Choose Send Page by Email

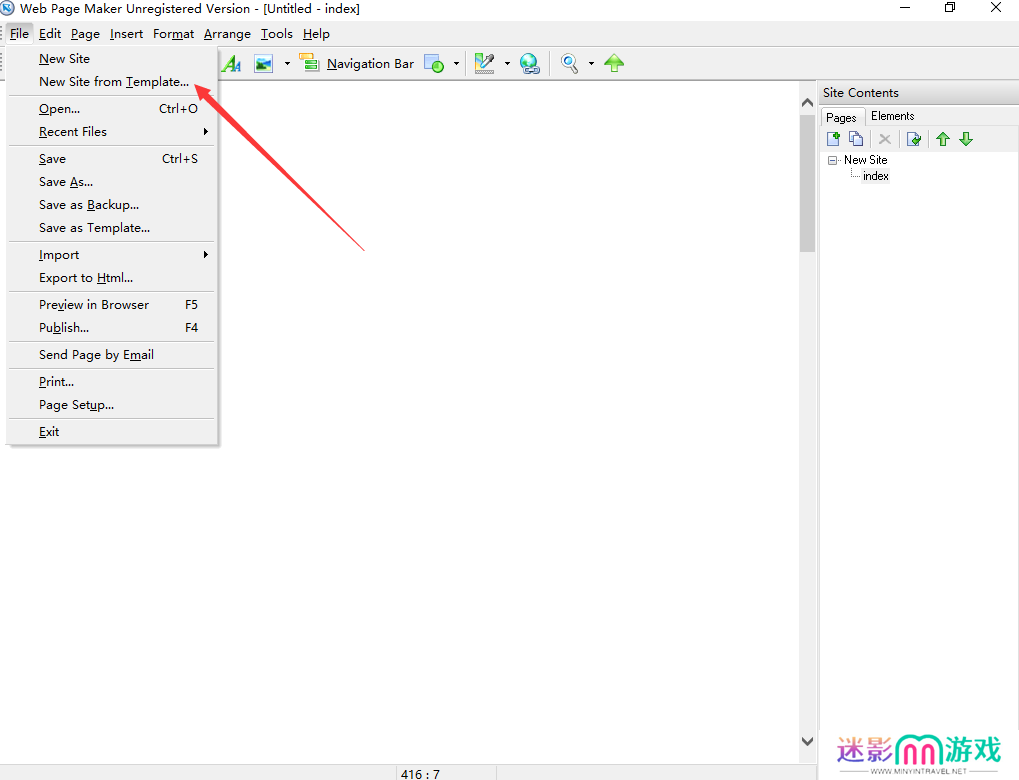point(112,355)
